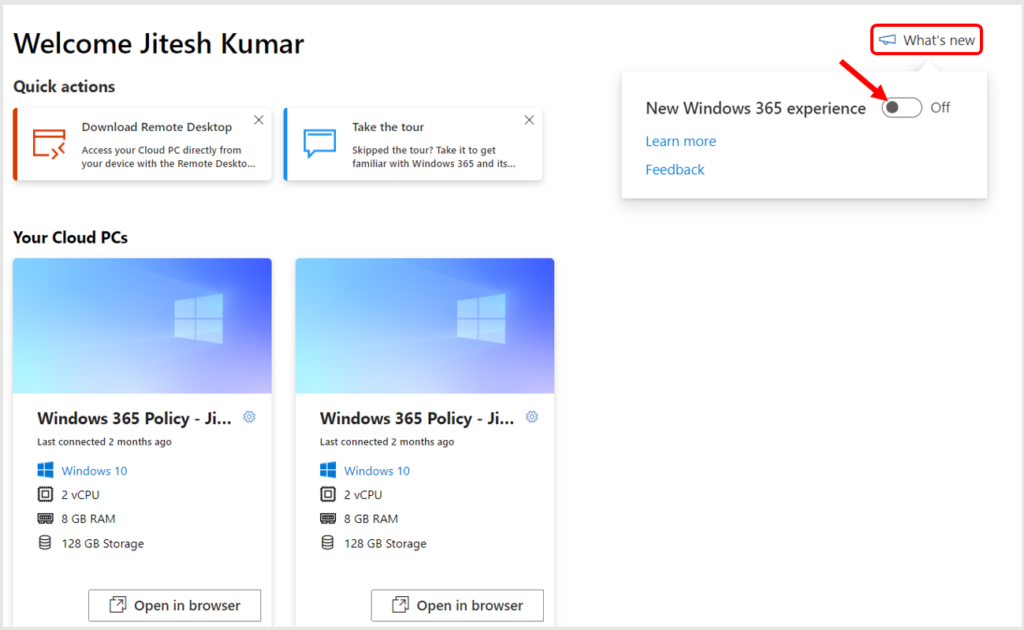1024x630 pixels.
Task: Click the first Cloud PC's RAM icon
Action: pyautogui.click(x=45, y=518)
